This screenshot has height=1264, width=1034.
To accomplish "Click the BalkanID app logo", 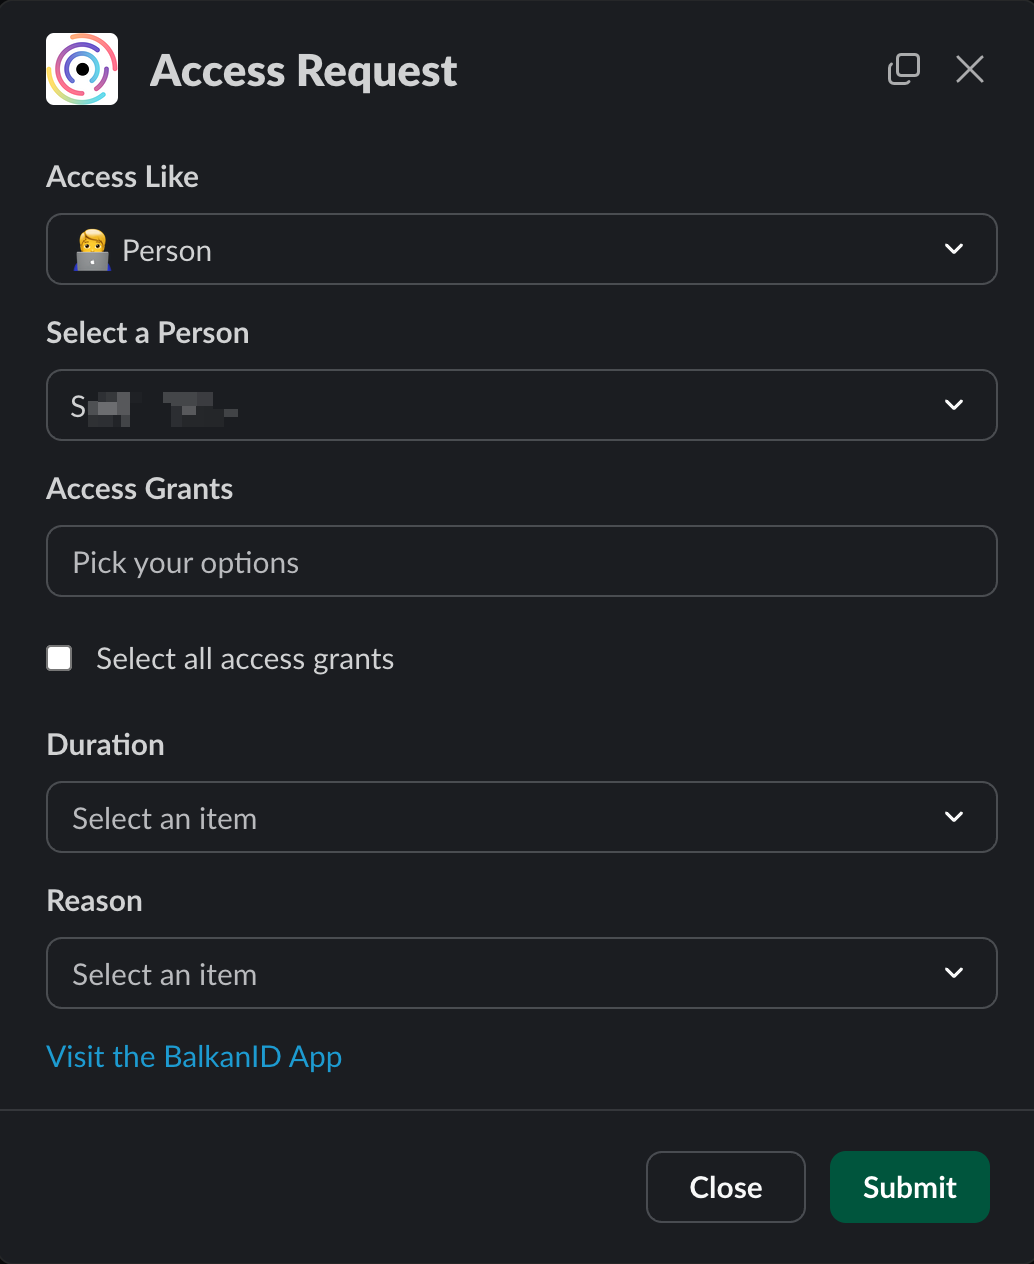I will pyautogui.click(x=82, y=69).
